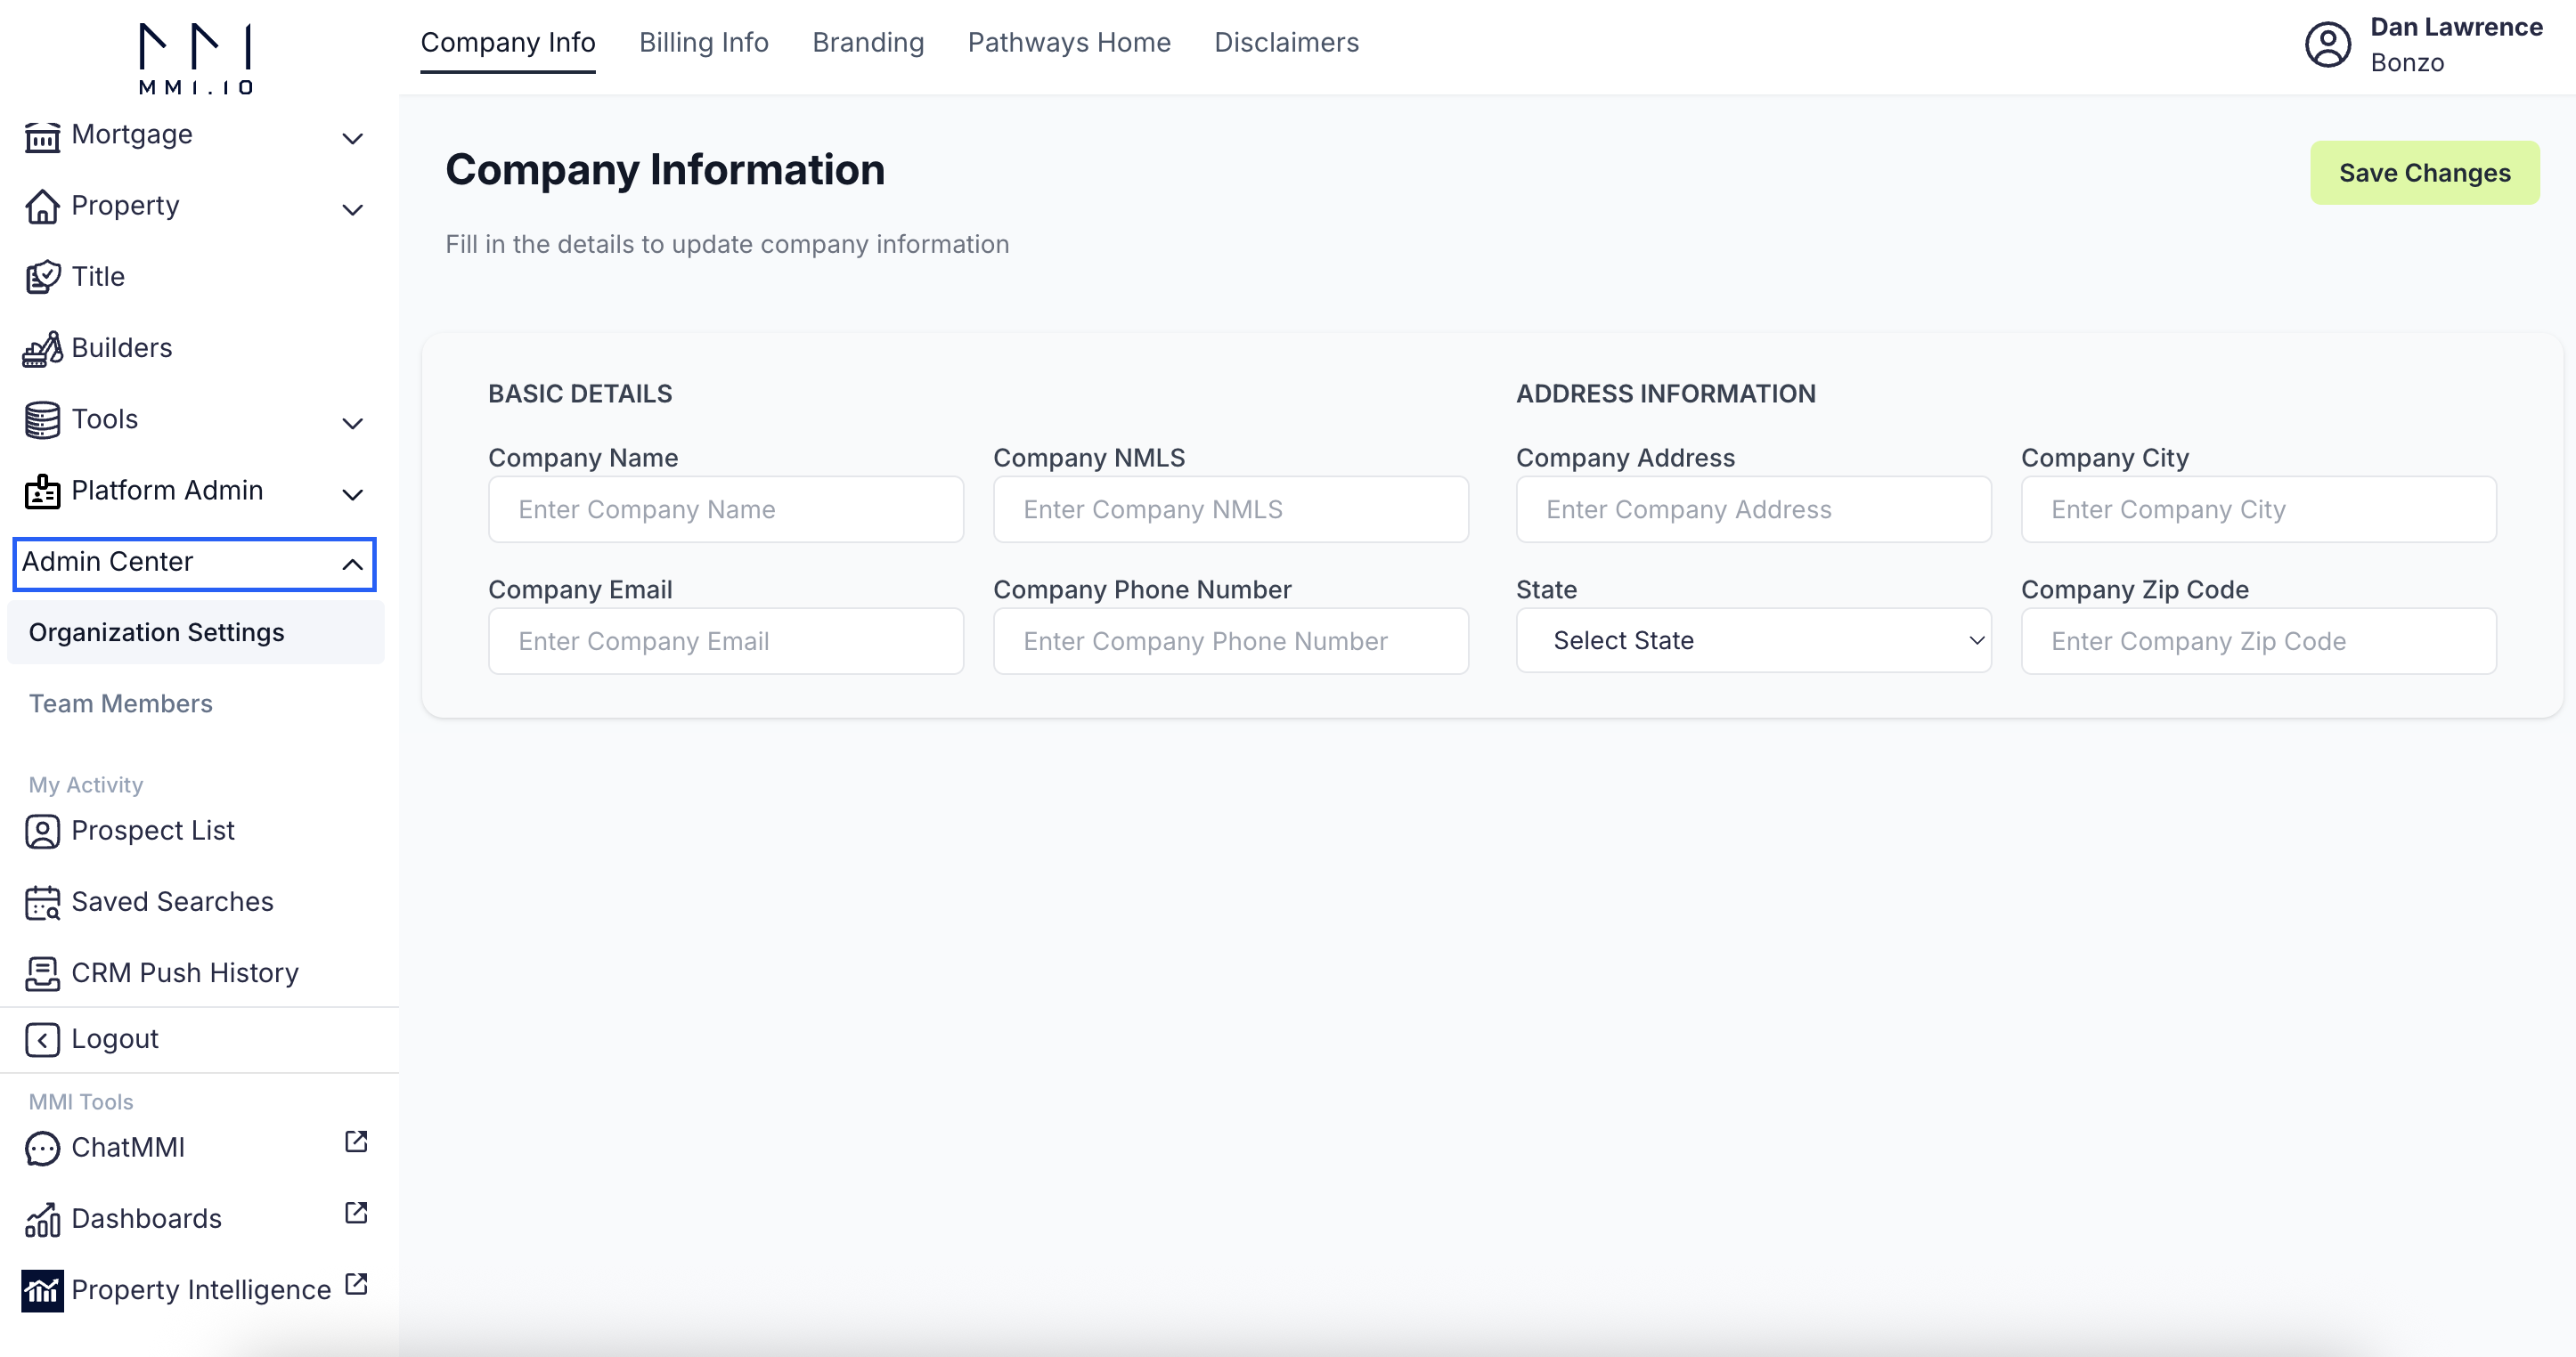Open Organization Settings in sidebar

point(196,632)
